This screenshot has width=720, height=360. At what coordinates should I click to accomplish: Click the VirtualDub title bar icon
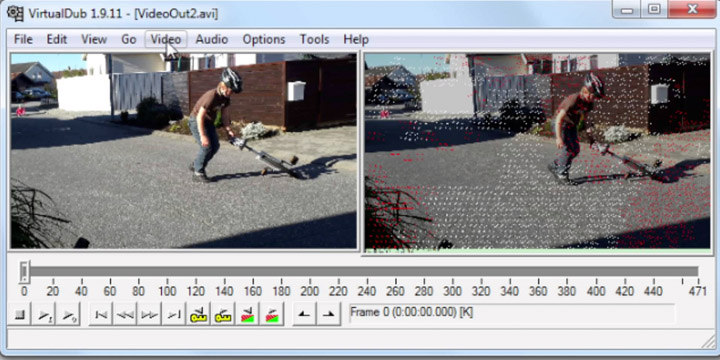point(16,13)
